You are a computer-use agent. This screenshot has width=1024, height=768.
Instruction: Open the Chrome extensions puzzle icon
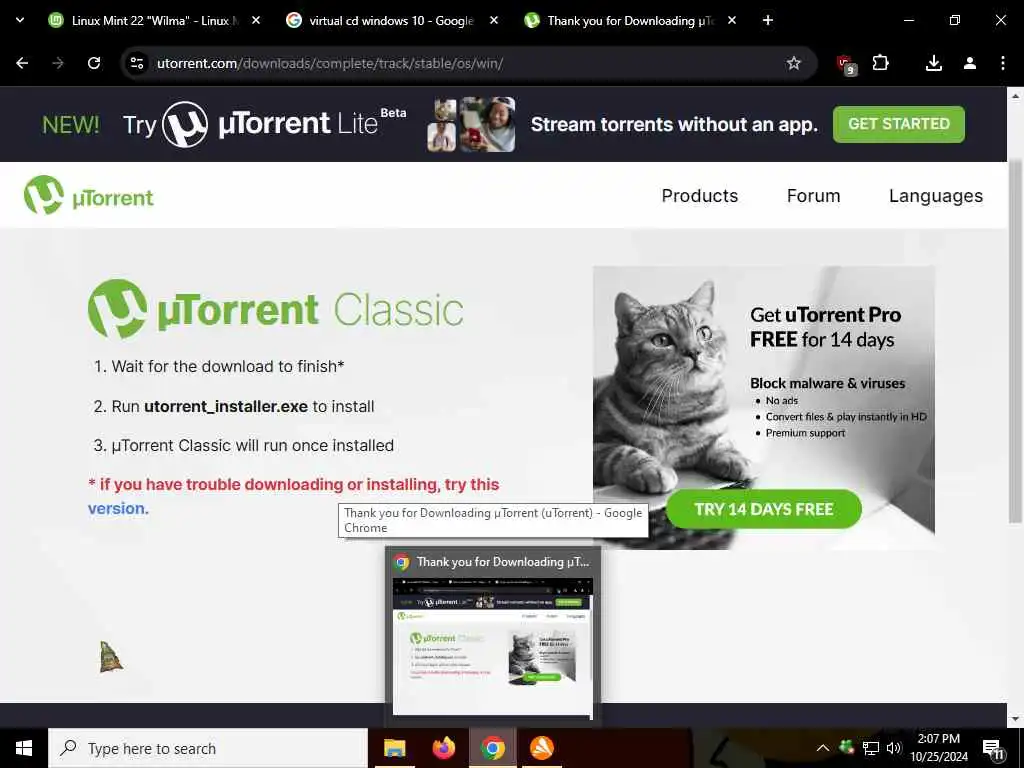coord(880,63)
